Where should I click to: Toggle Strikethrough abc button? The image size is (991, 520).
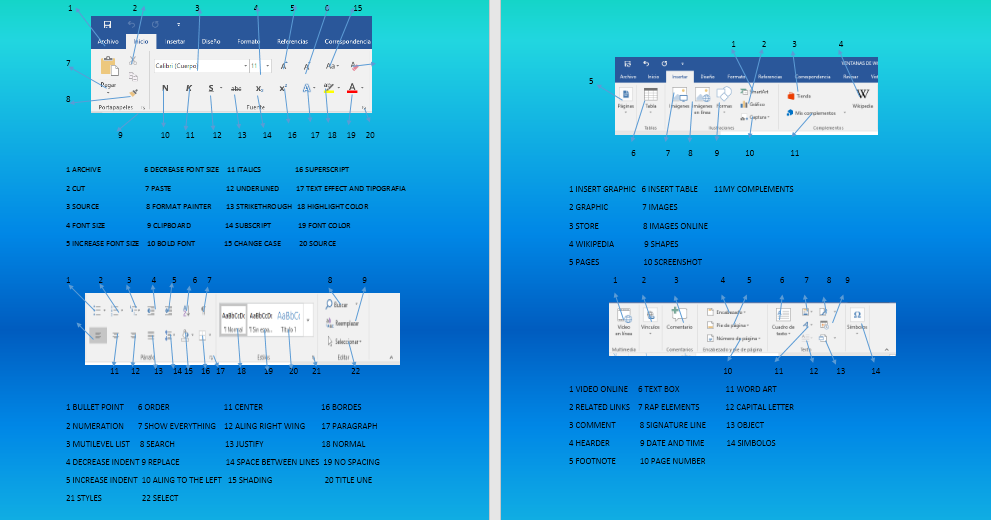point(236,88)
